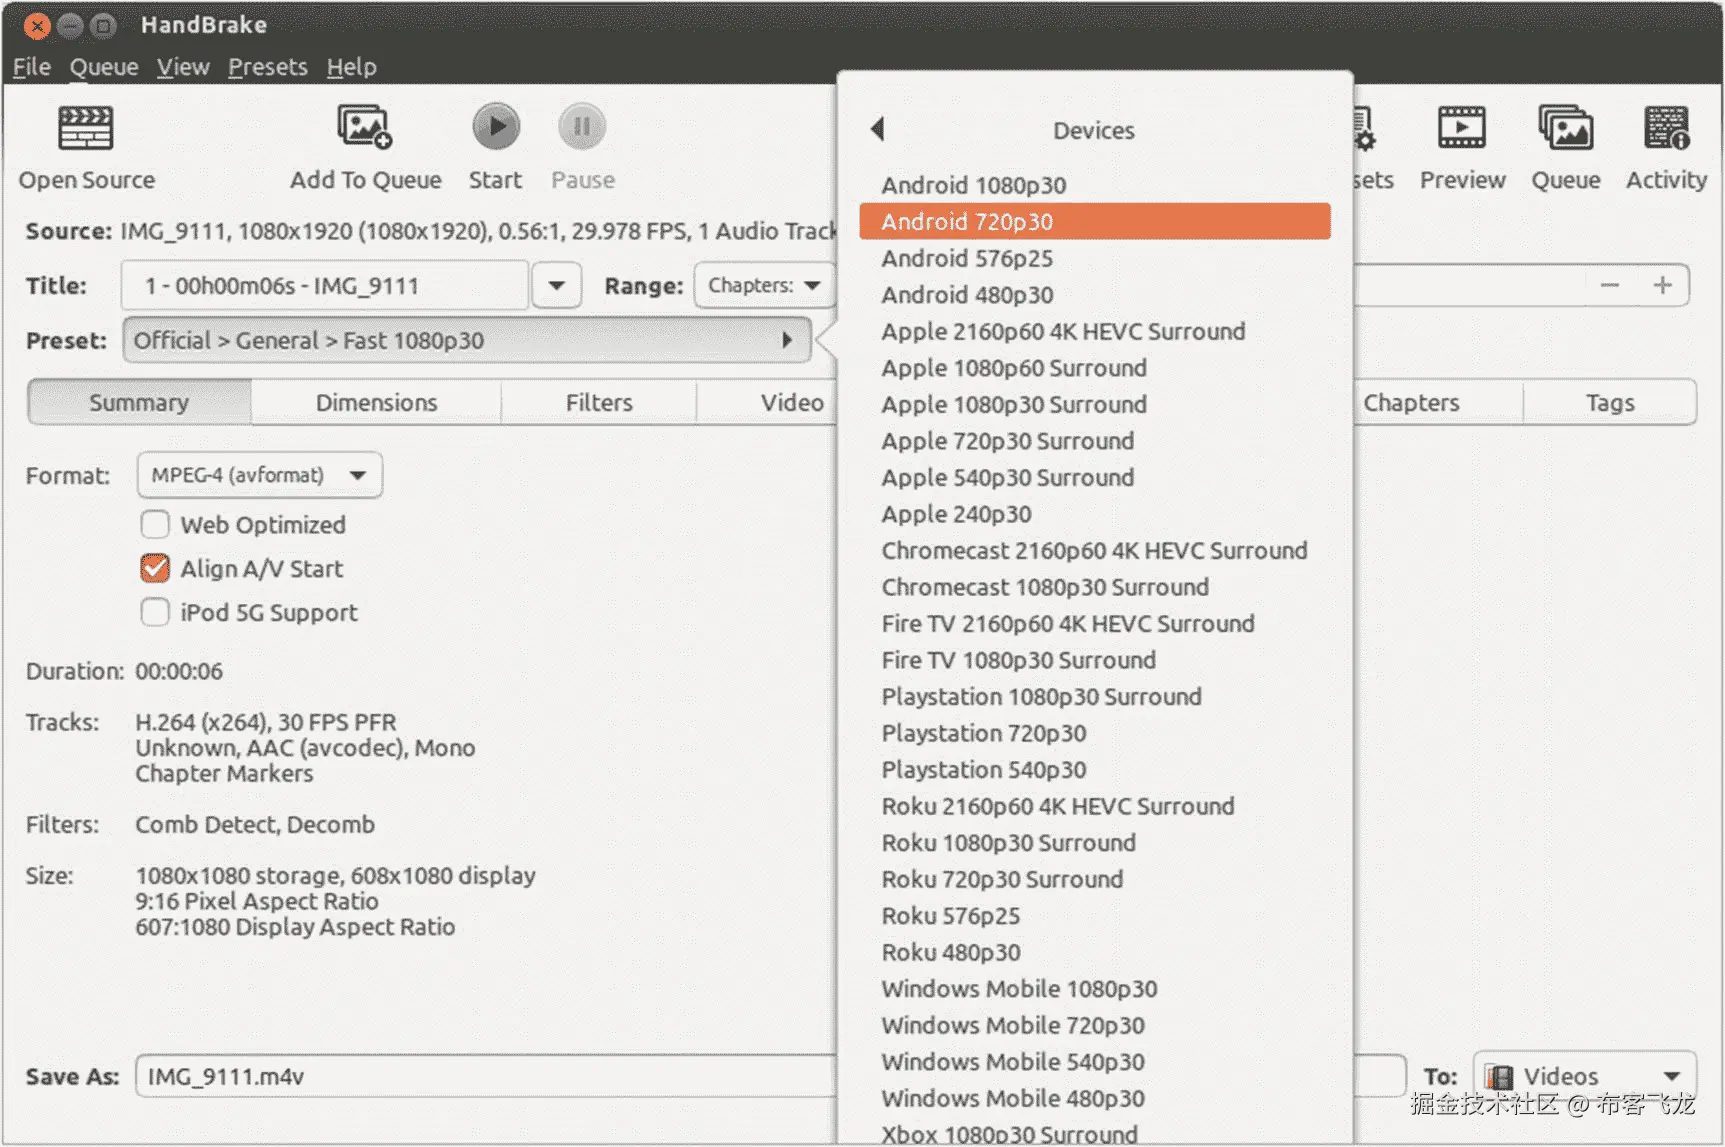The width and height of the screenshot is (1725, 1147).
Task: Select Roku 2160p60 4K HEVC Surround
Action: pyautogui.click(x=1095, y=806)
